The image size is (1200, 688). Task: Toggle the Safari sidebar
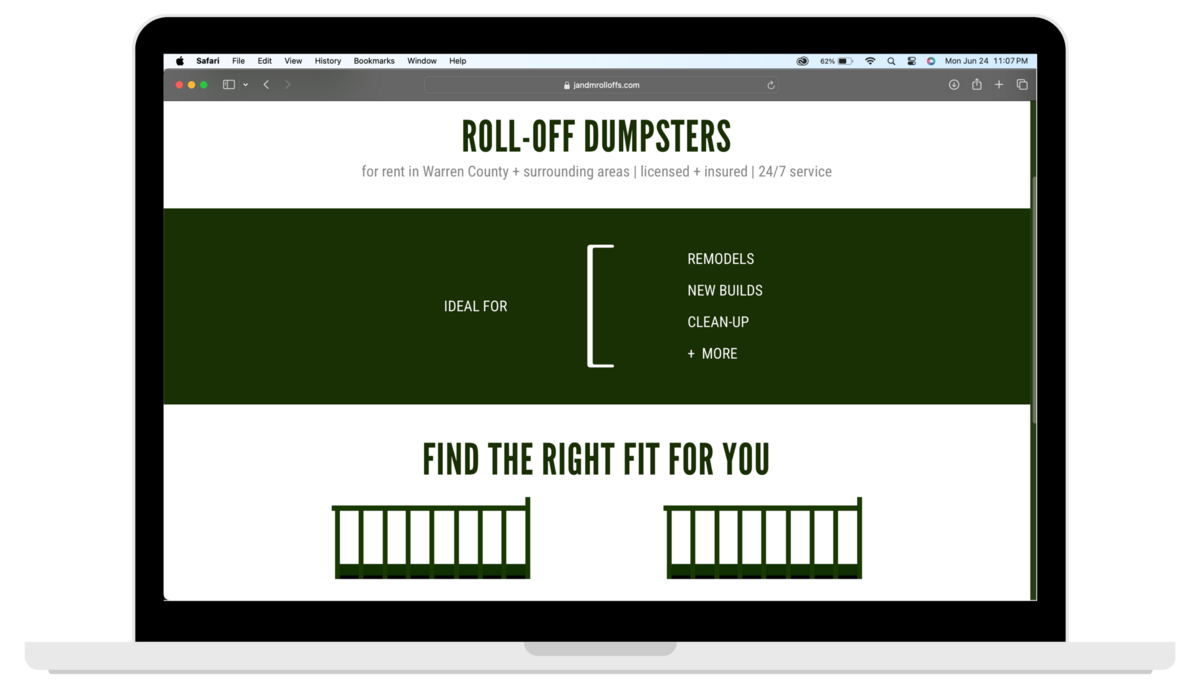(x=229, y=85)
